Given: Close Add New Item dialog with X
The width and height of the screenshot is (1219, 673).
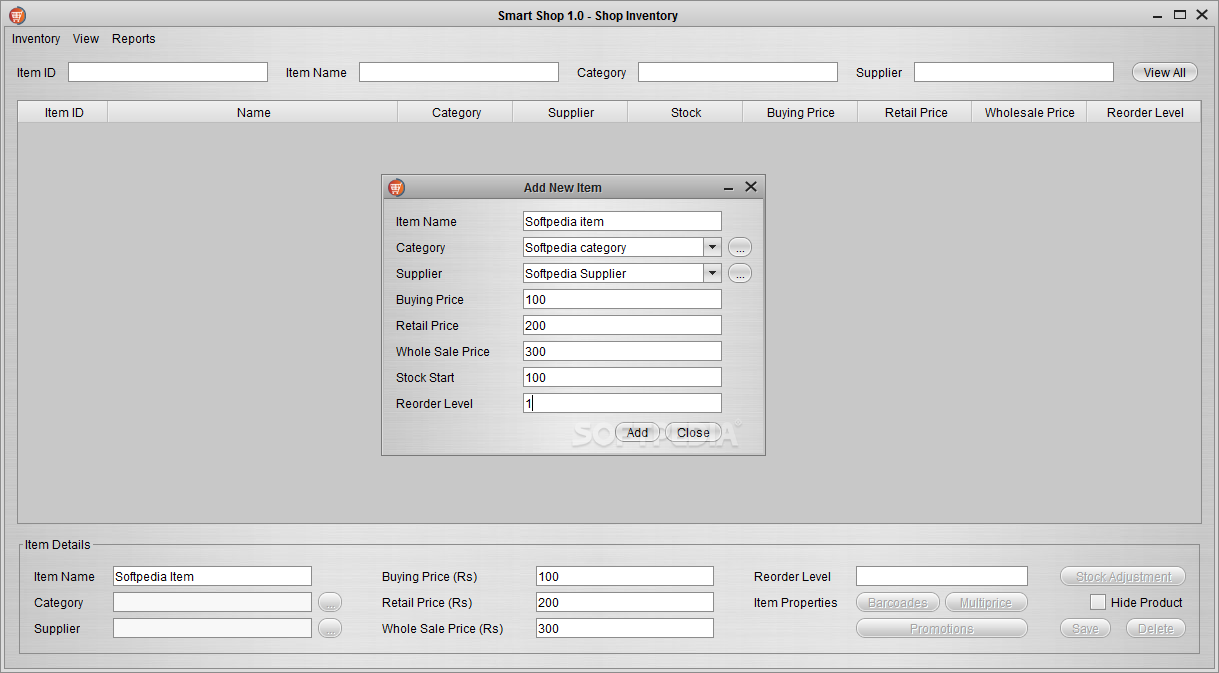Looking at the screenshot, I should tap(751, 186).
